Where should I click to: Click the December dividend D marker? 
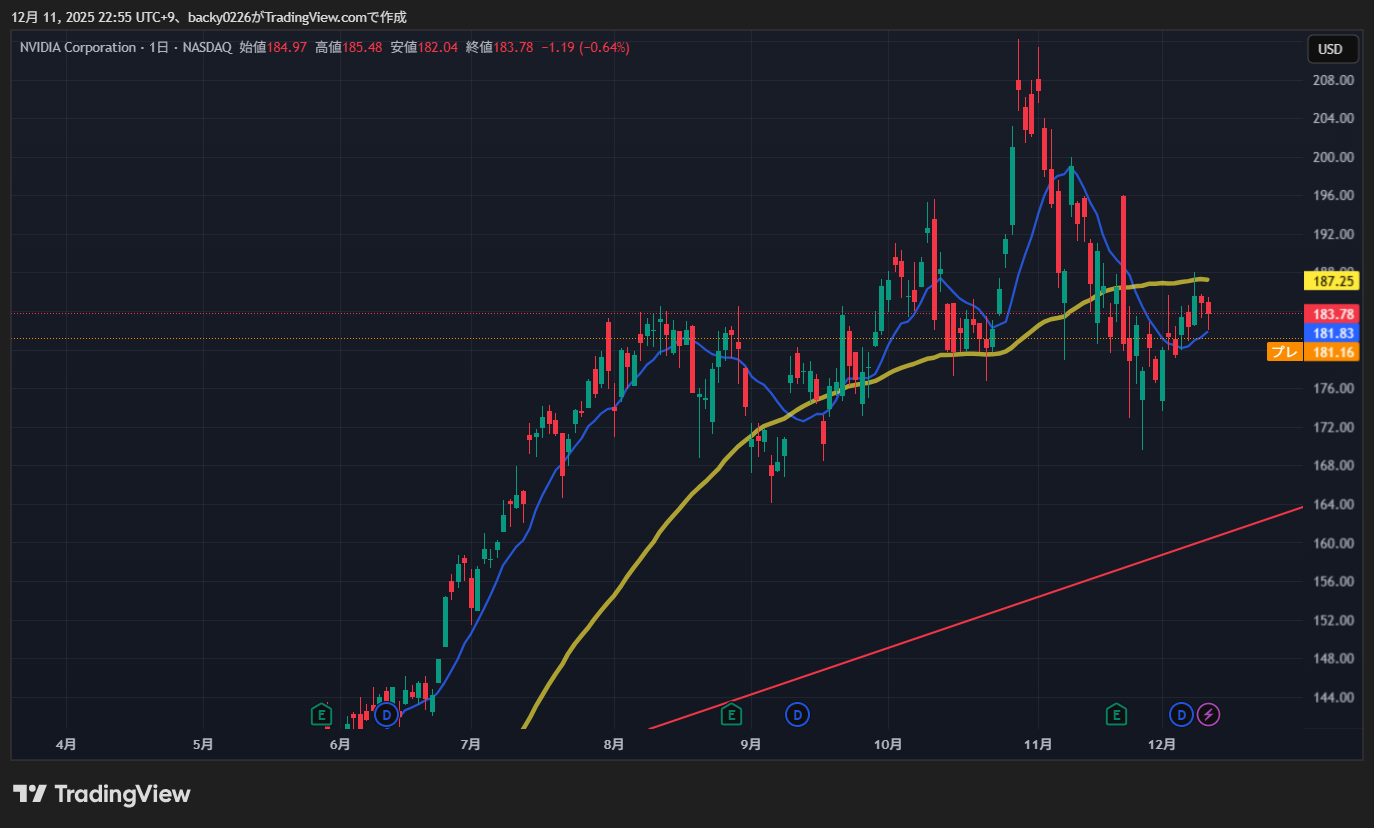(1181, 714)
